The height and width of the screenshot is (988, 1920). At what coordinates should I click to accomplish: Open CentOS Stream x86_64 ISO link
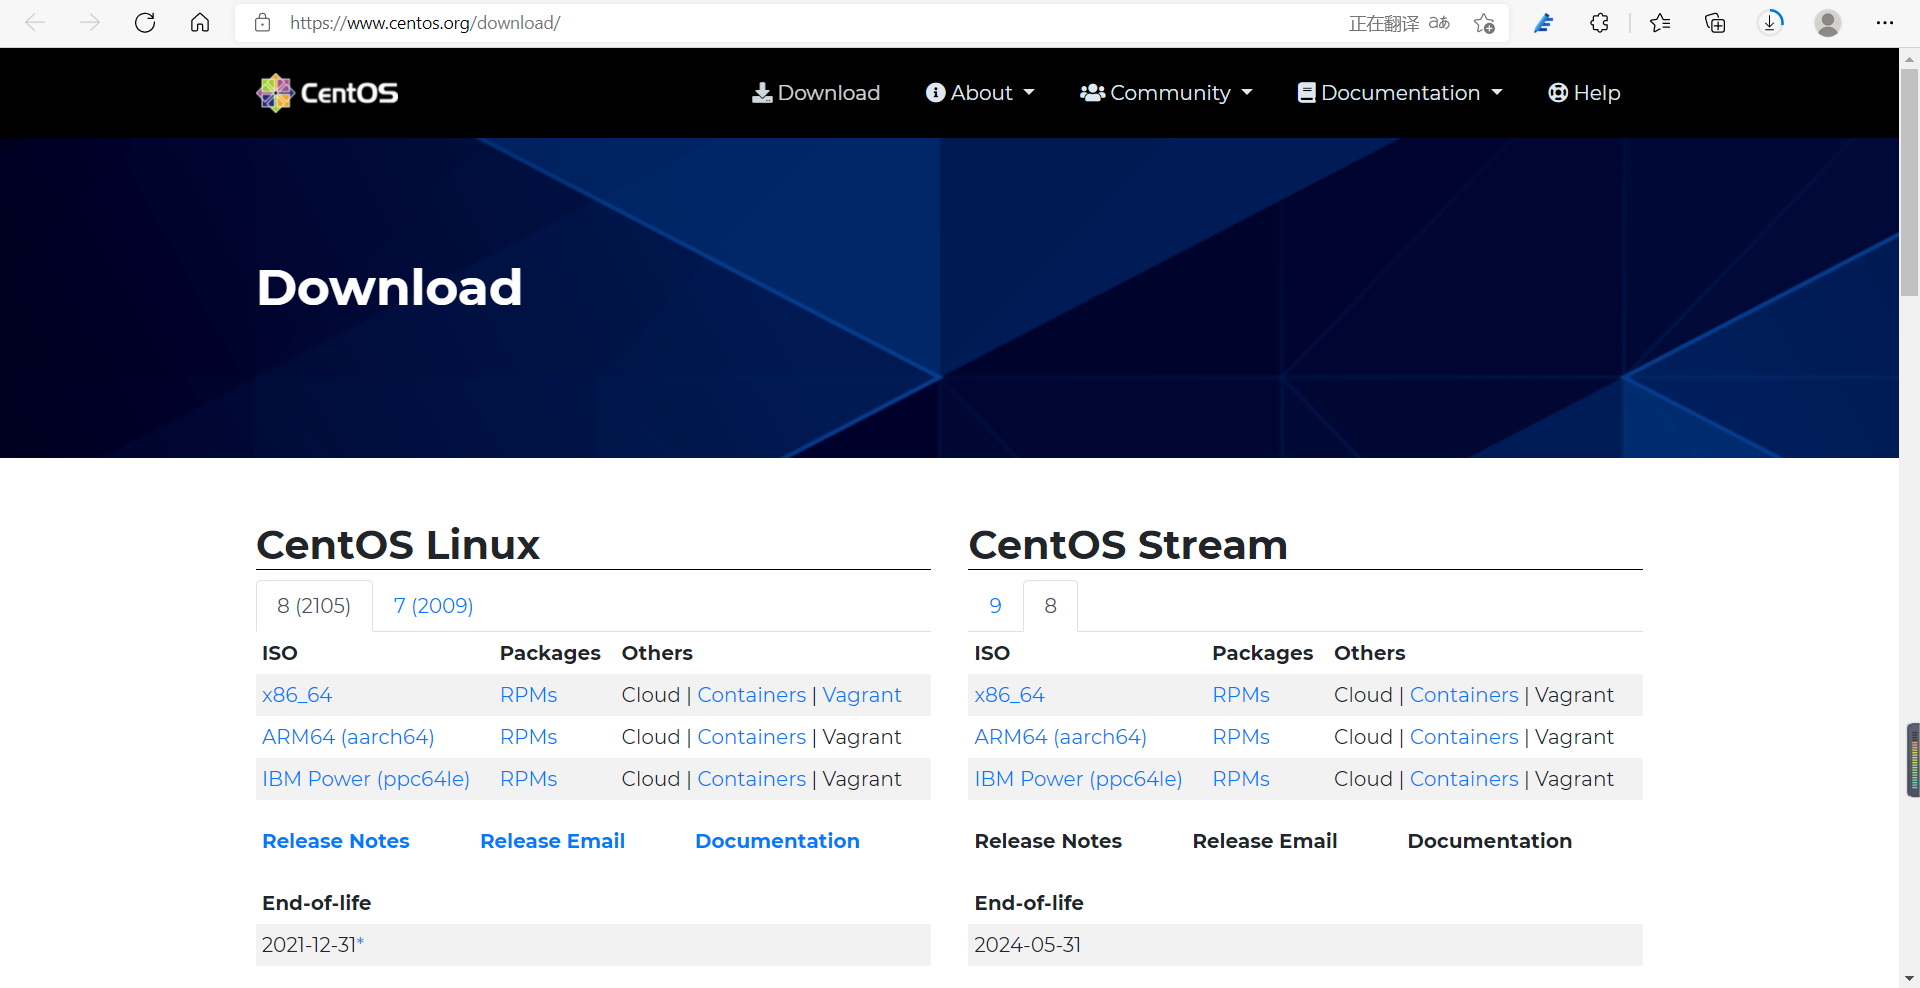pyautogui.click(x=1009, y=695)
